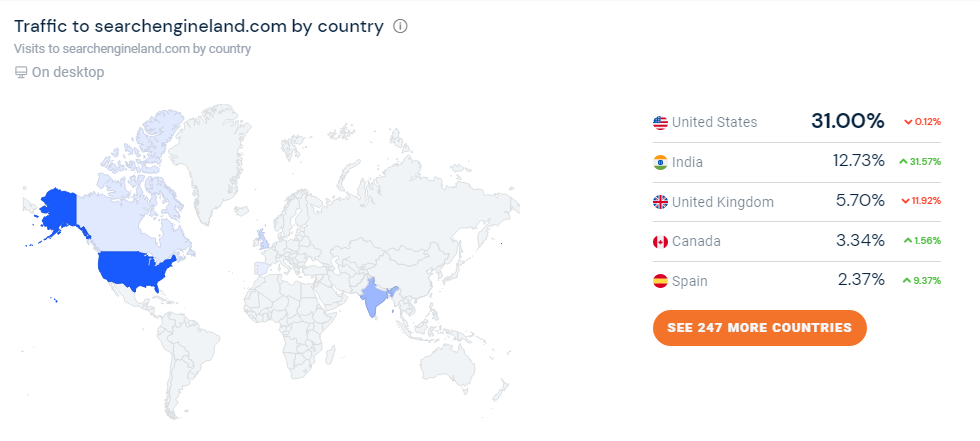Image resolution: width=980 pixels, height=441 pixels.
Task: Click the United Kingdom country name
Action: coord(722,202)
